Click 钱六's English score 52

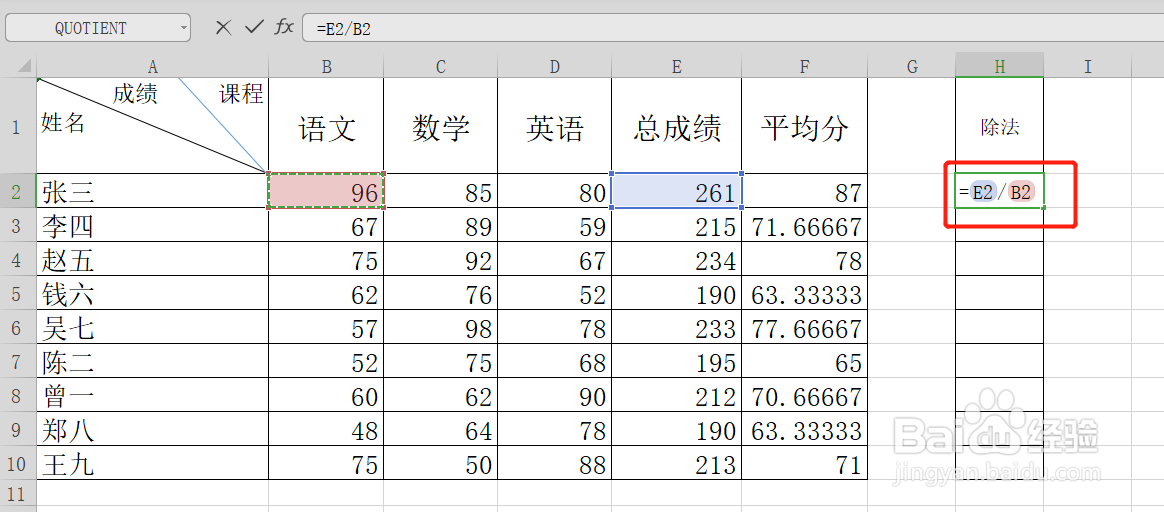[x=555, y=294]
